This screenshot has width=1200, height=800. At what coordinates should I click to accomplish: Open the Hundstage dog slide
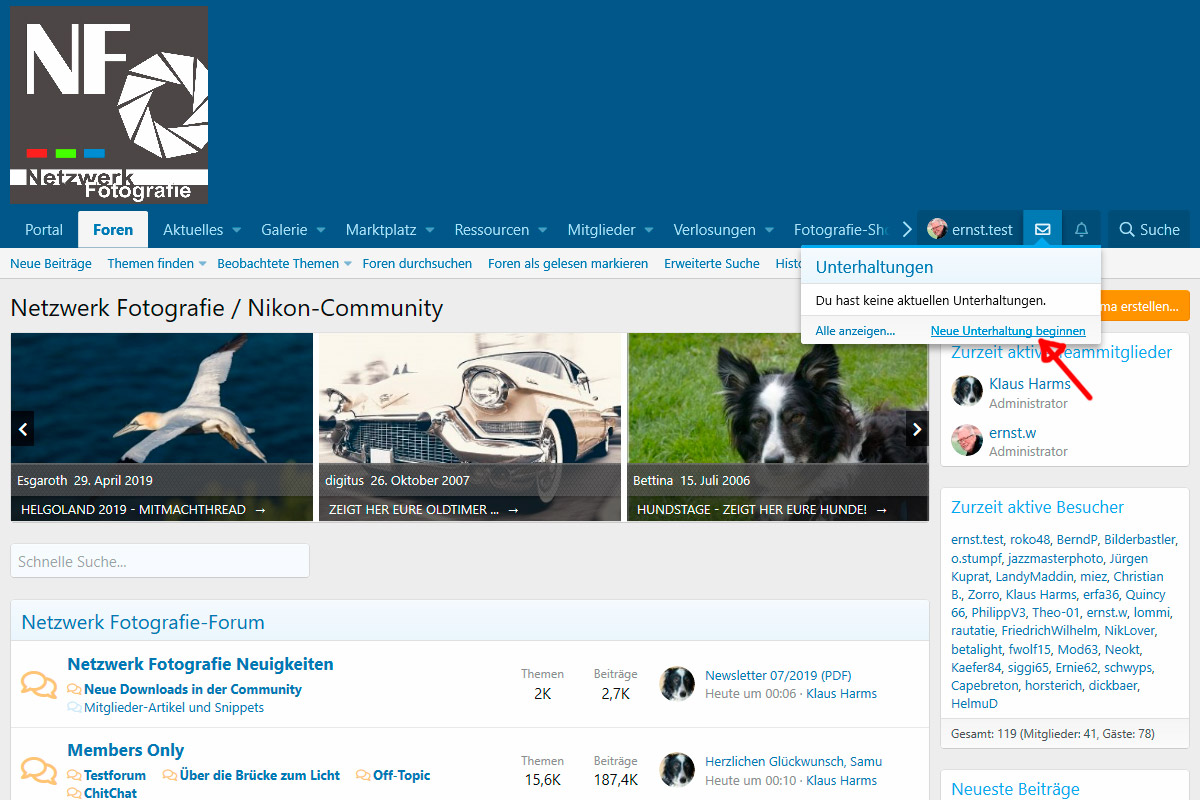[778, 427]
